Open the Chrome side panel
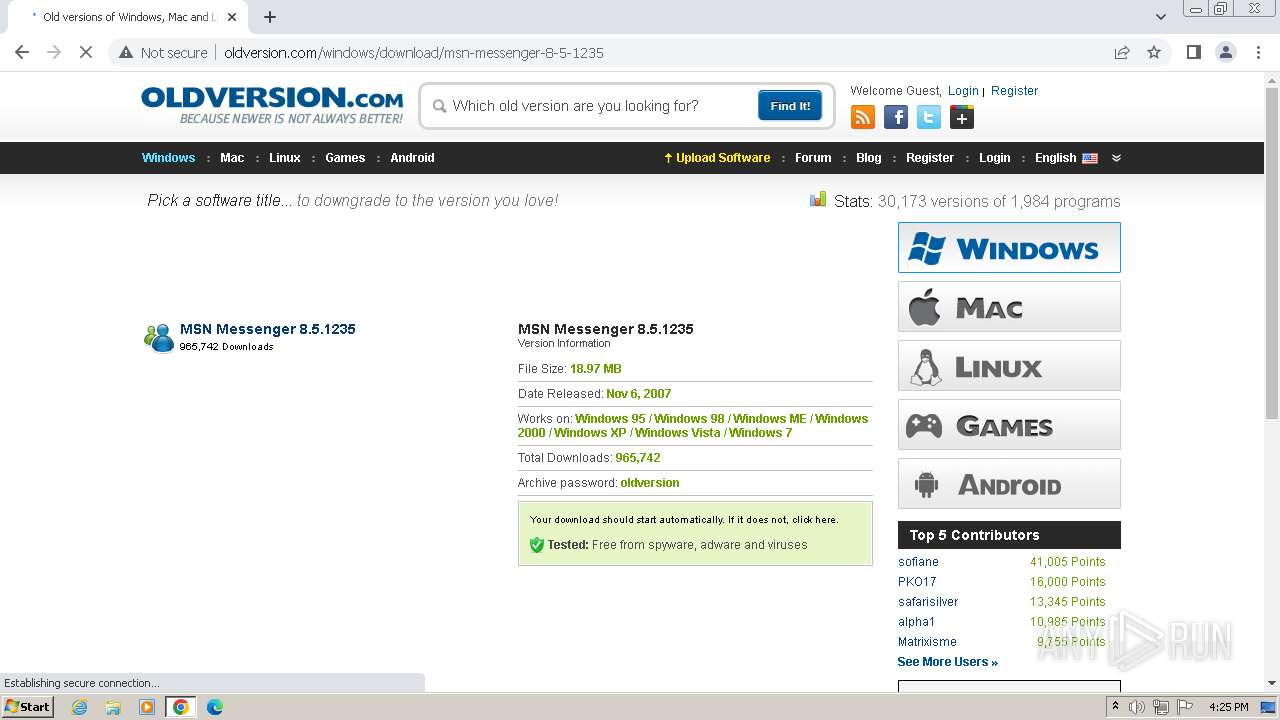 point(1193,52)
